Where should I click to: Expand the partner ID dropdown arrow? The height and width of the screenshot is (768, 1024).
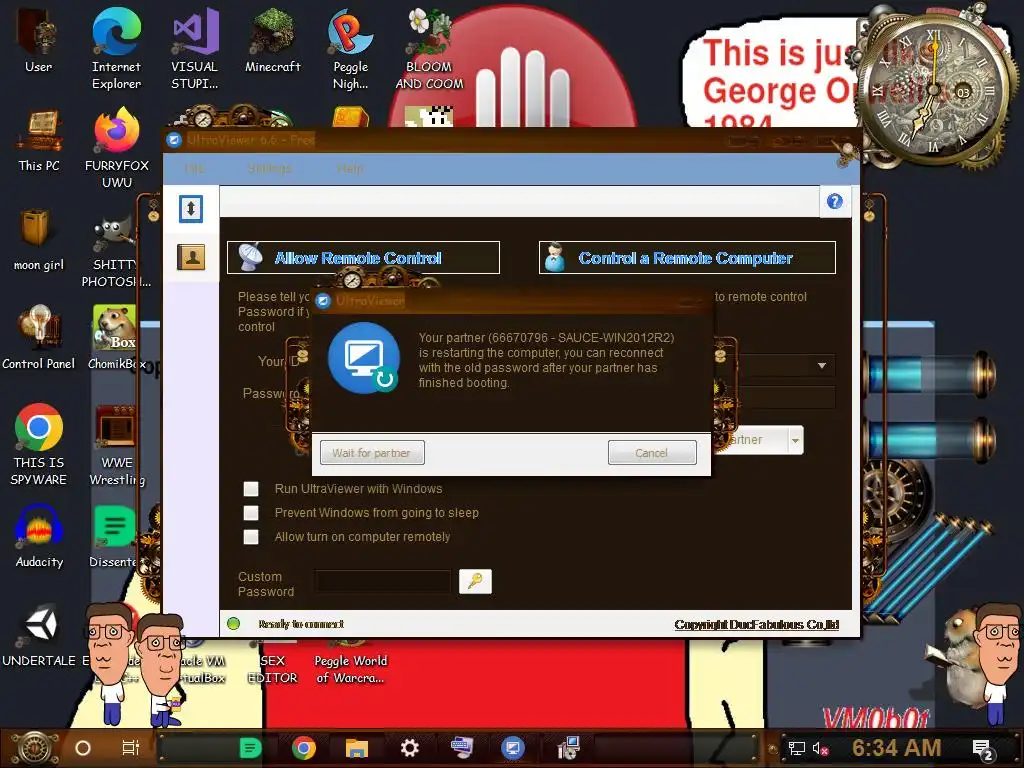[x=822, y=366]
